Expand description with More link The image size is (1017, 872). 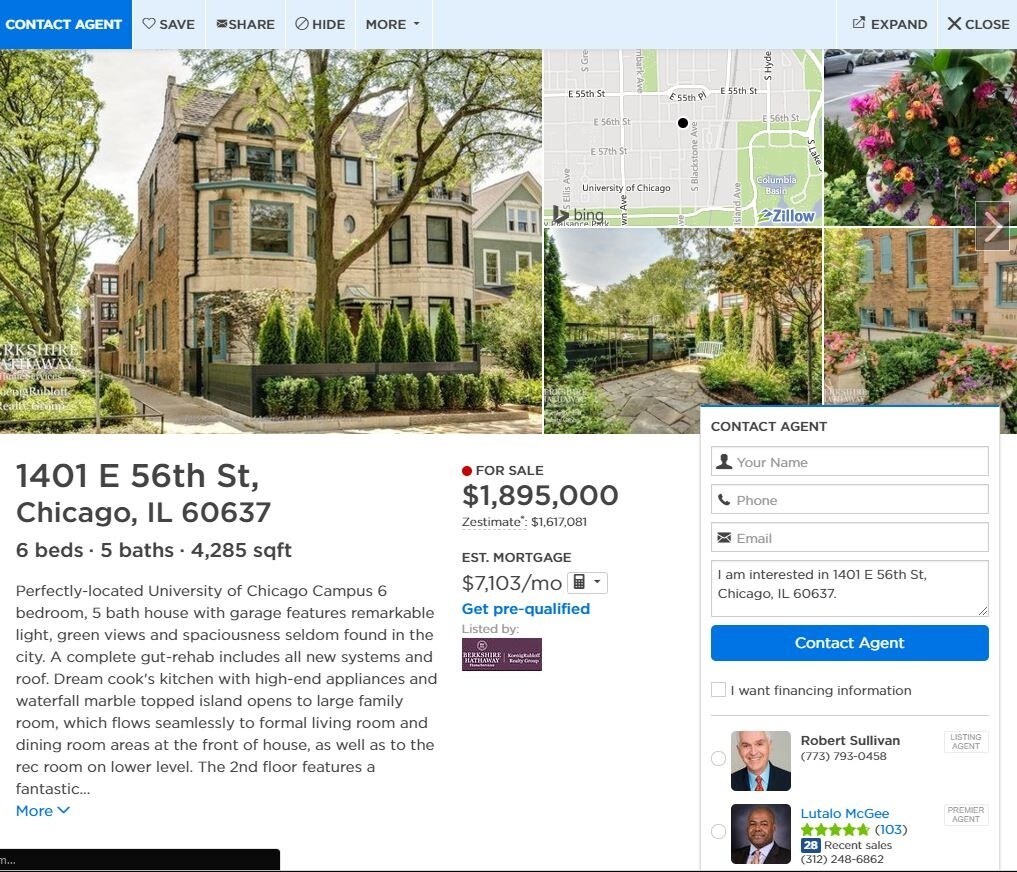pyautogui.click(x=43, y=810)
